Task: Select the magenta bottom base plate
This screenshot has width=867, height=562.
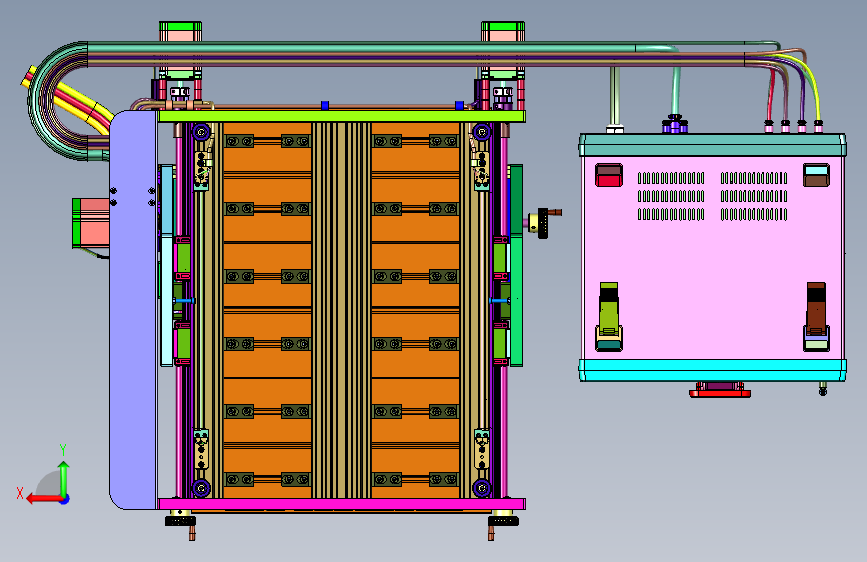Action: tap(342, 504)
